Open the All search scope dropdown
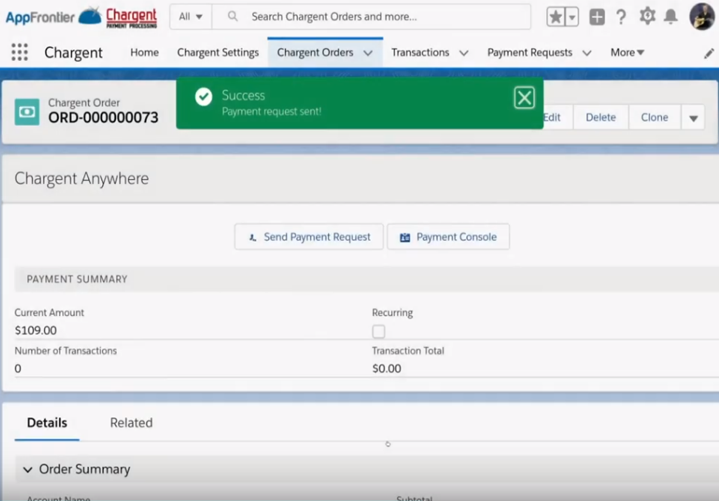This screenshot has width=719, height=501. pos(190,17)
